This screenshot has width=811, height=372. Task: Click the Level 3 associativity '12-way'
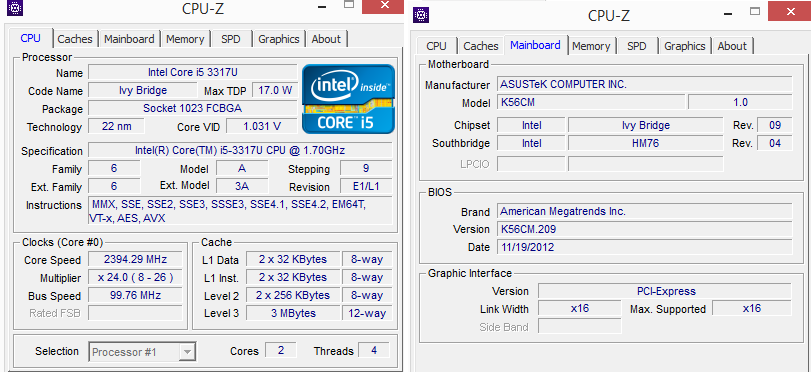pyautogui.click(x=367, y=313)
